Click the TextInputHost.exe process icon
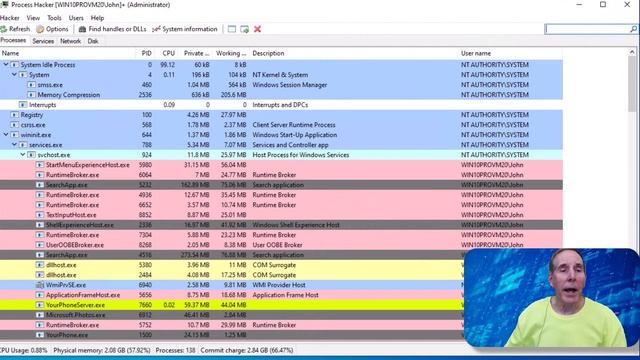This screenshot has width=640, height=360. (40, 215)
